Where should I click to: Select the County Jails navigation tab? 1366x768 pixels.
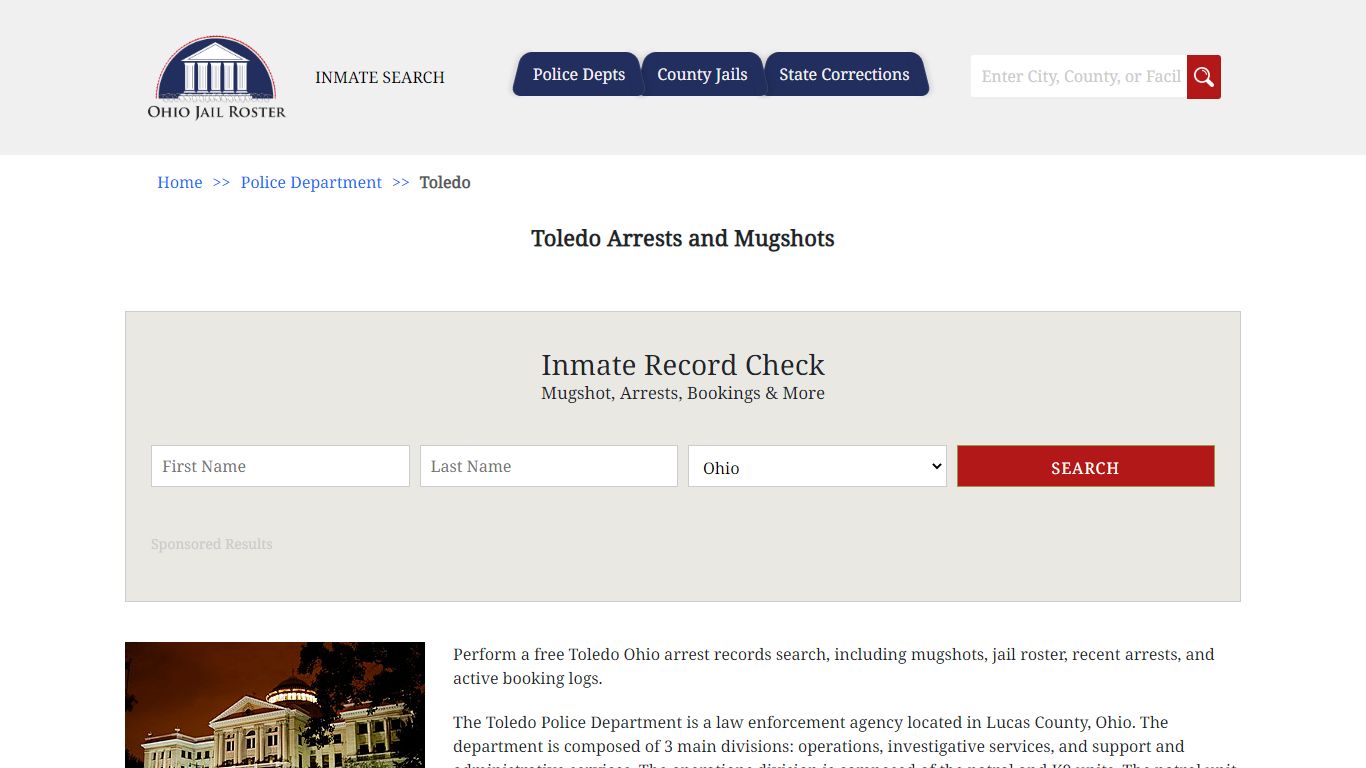coord(702,74)
